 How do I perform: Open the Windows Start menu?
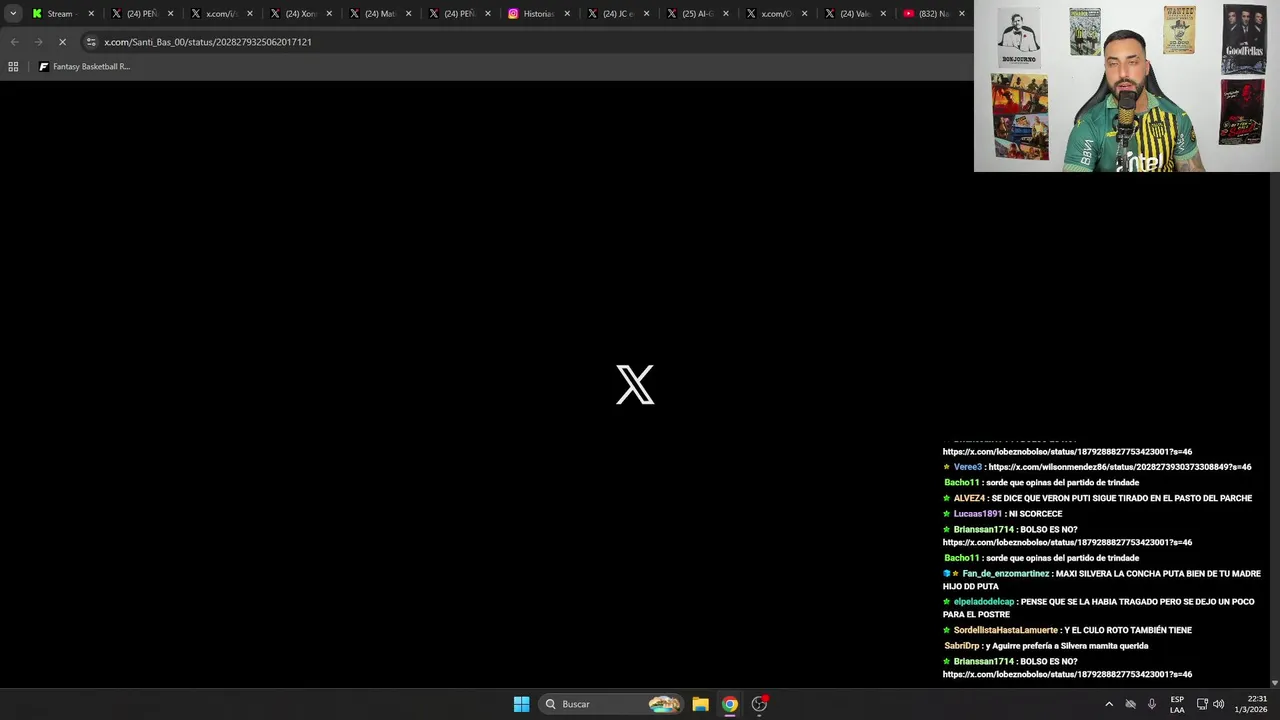tap(521, 704)
